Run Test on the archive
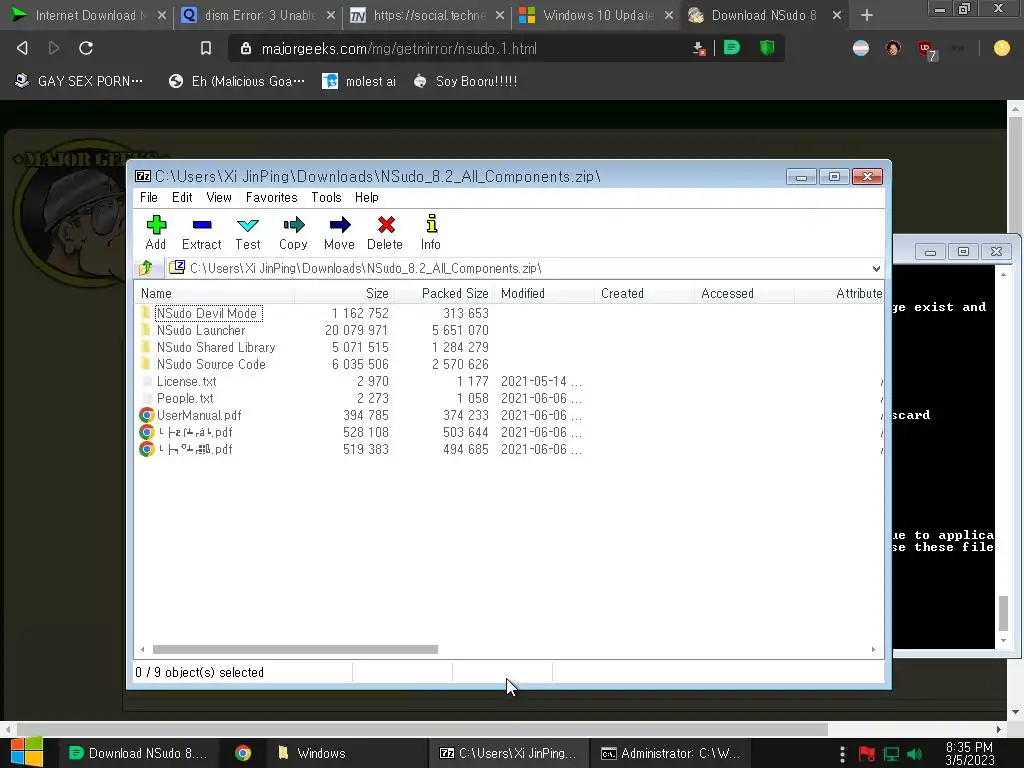The image size is (1024, 768). (x=248, y=233)
